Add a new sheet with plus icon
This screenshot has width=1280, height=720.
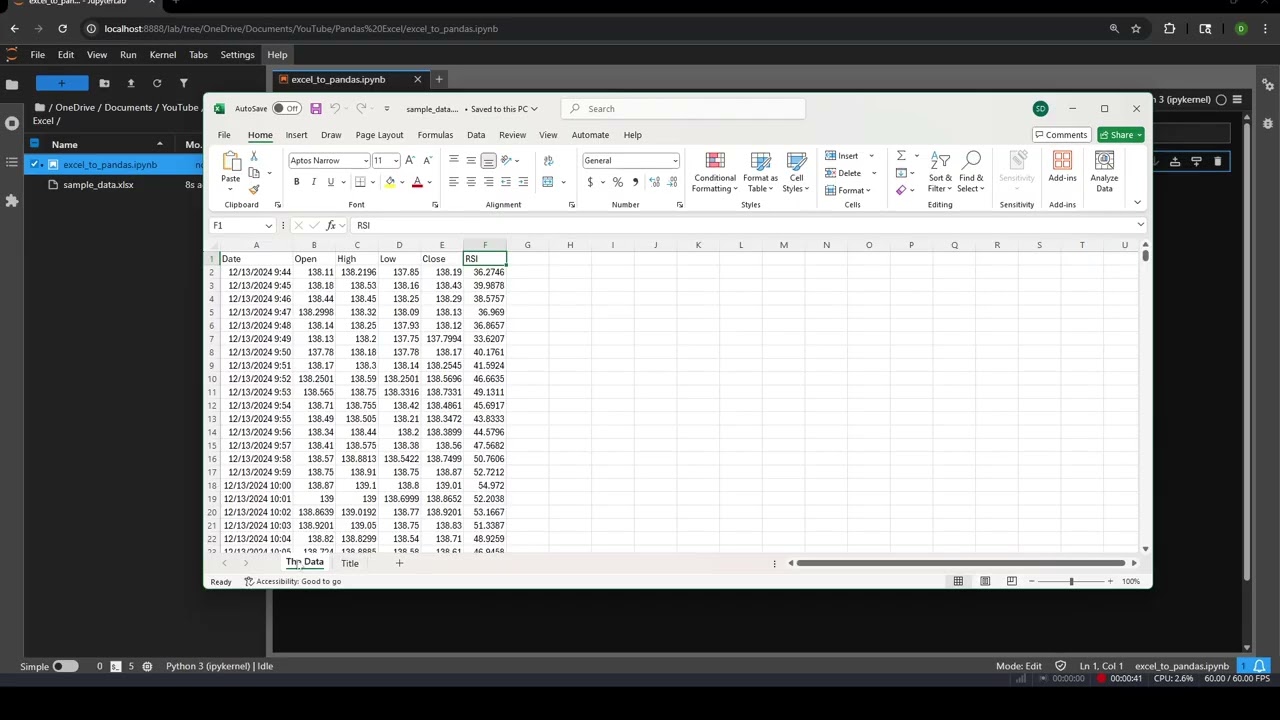tap(399, 563)
